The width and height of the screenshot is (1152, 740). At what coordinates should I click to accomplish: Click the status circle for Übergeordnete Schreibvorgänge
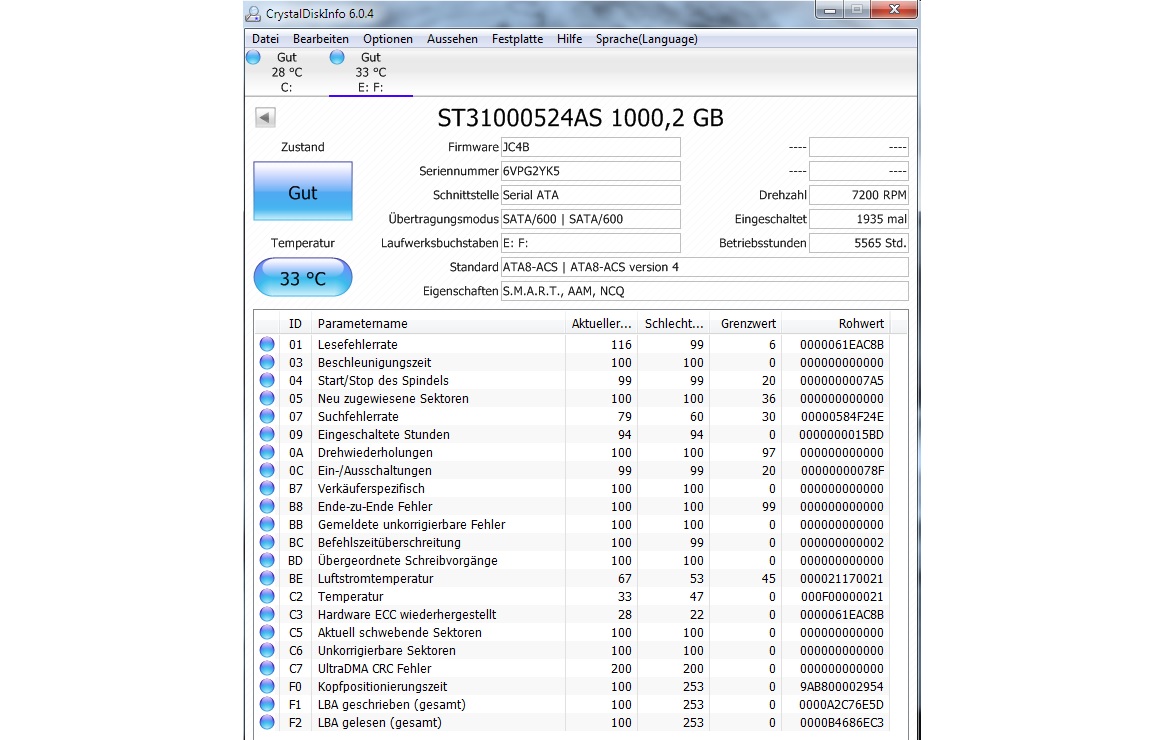click(x=267, y=560)
